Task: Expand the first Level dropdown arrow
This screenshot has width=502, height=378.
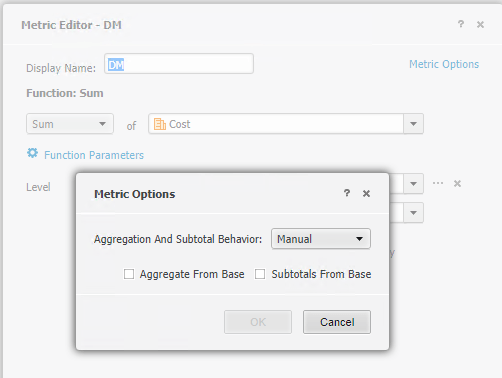Action: (x=413, y=183)
